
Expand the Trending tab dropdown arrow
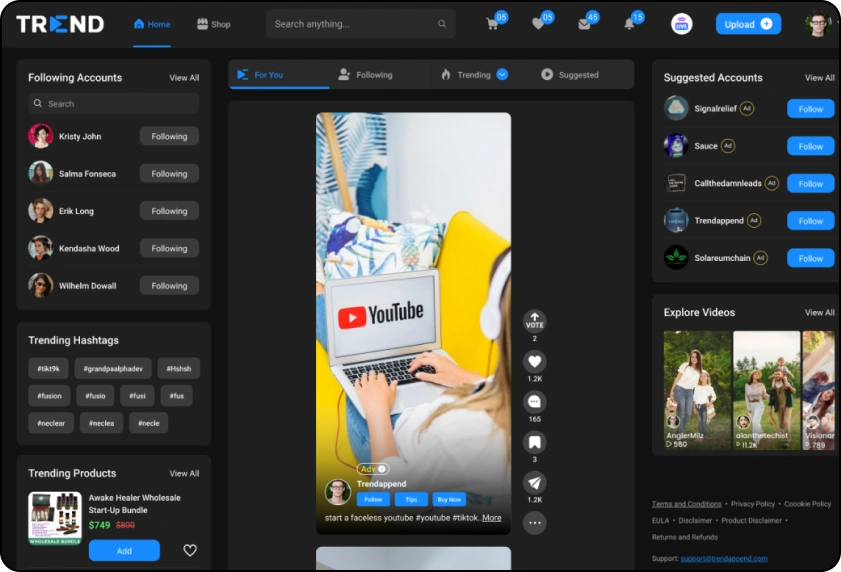(x=502, y=75)
